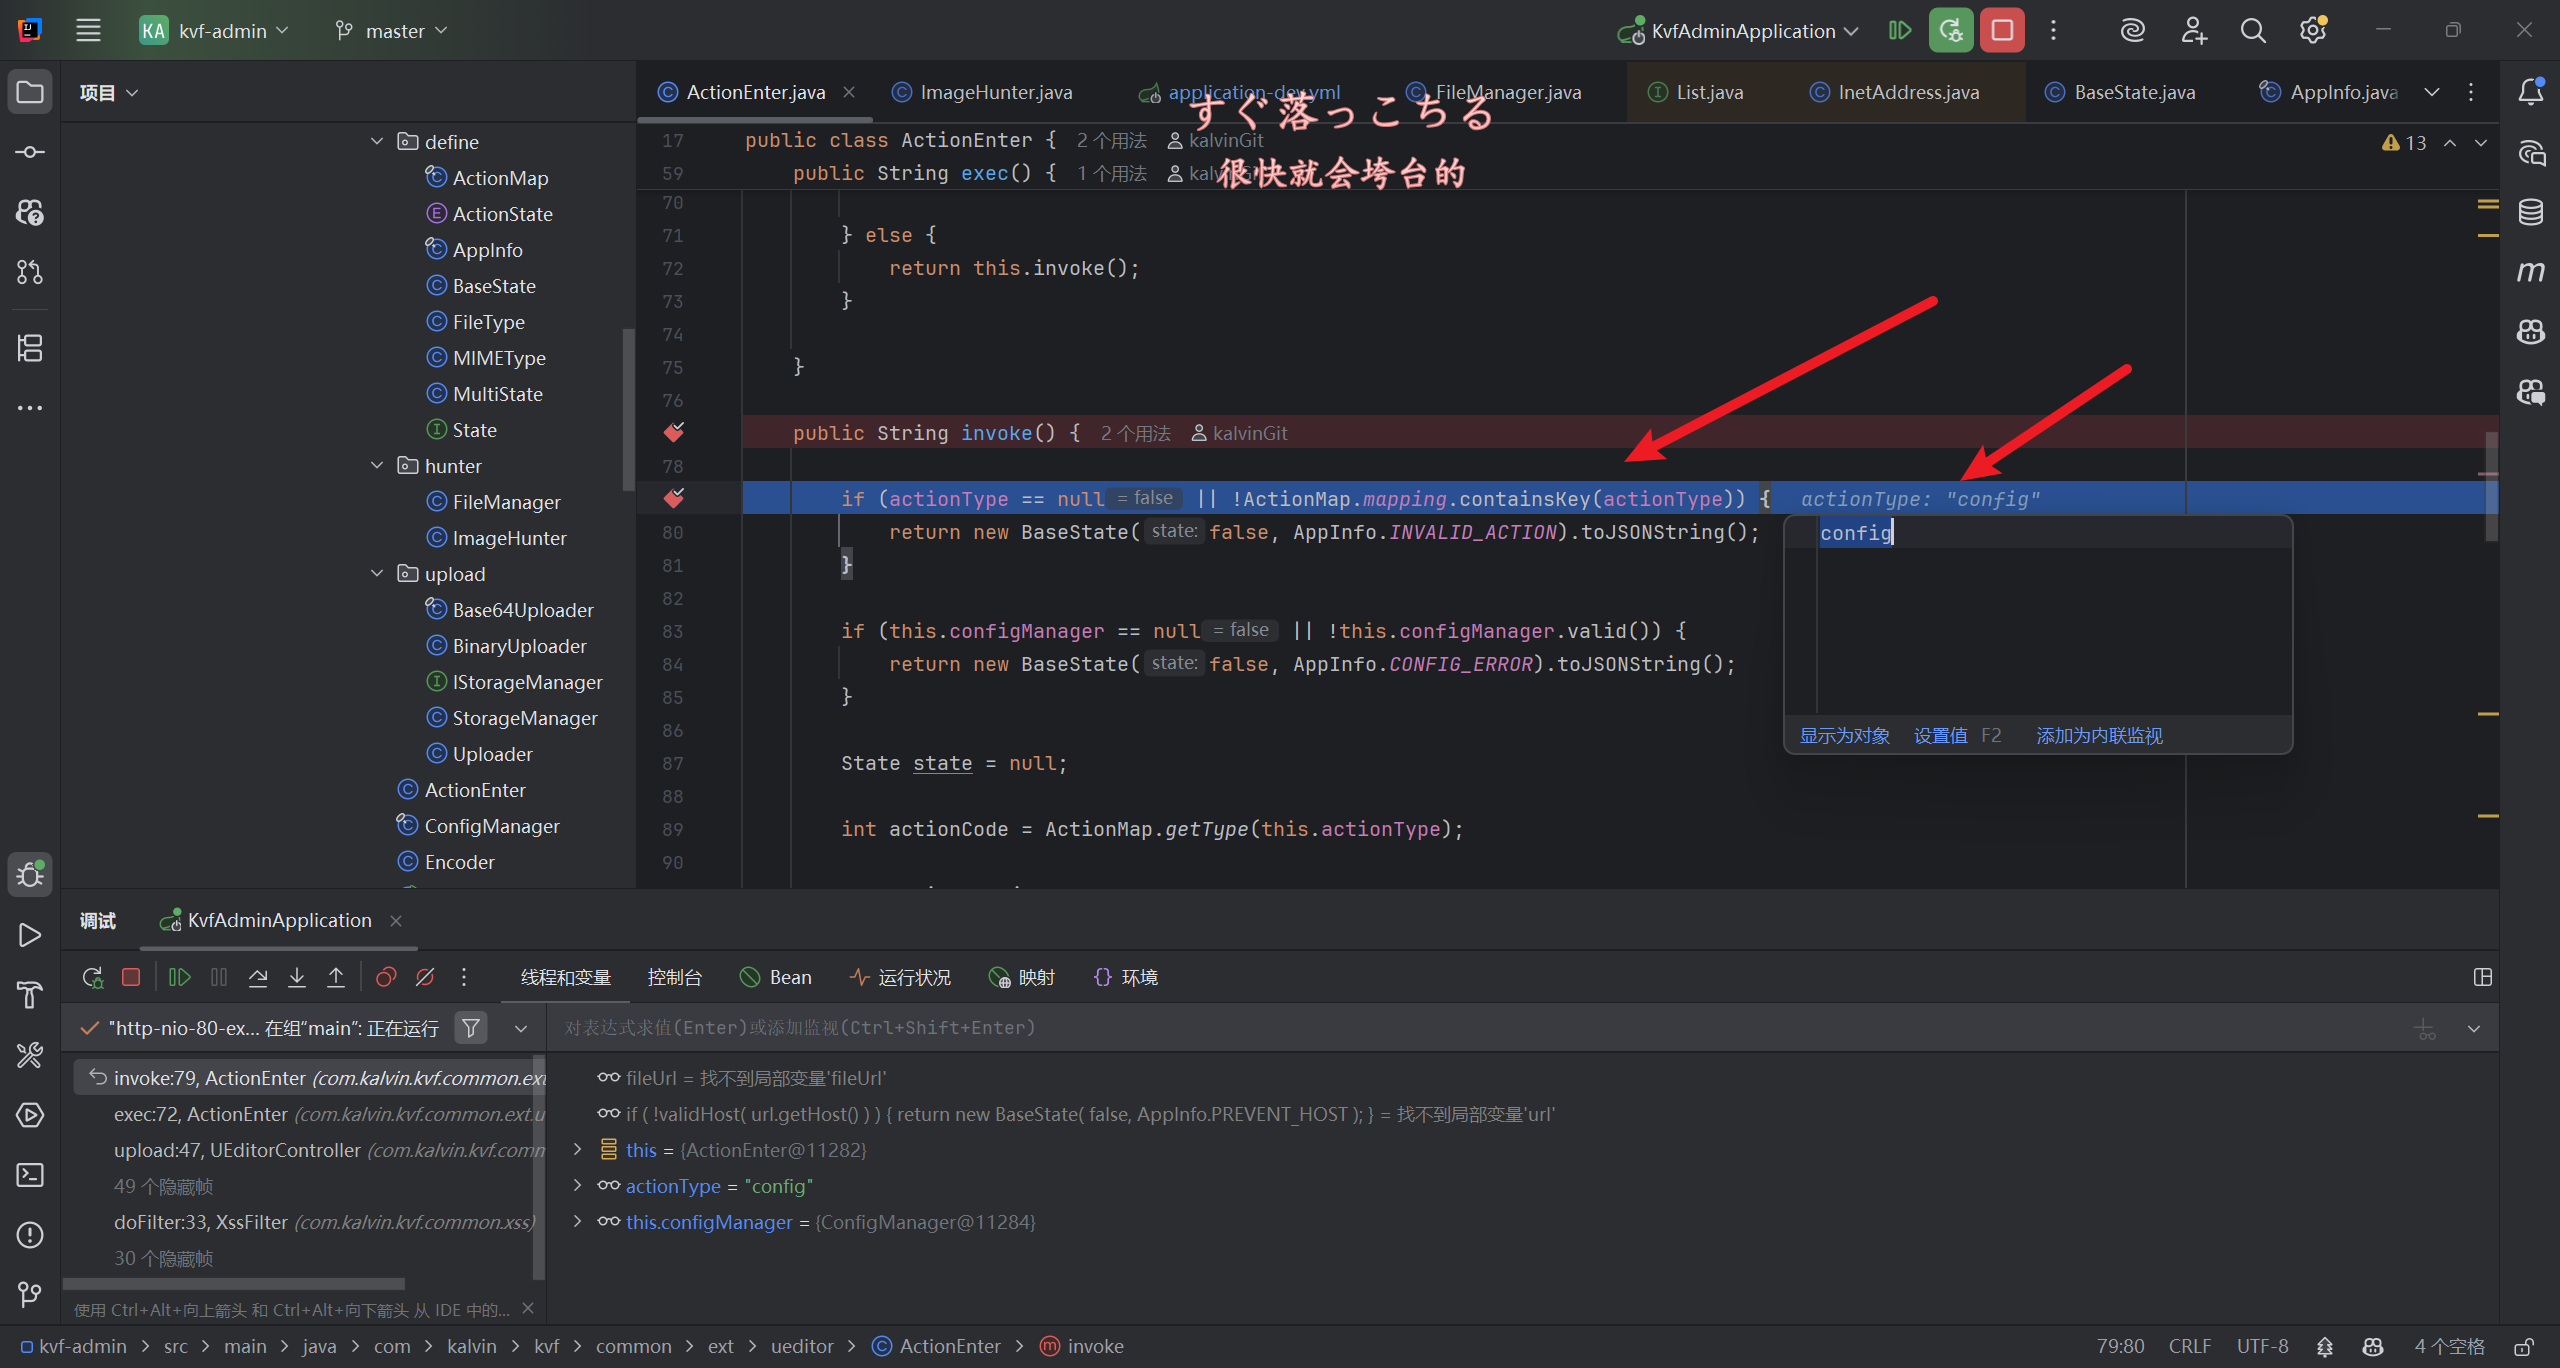Click the evaluate expression input field

tap(1480, 1028)
